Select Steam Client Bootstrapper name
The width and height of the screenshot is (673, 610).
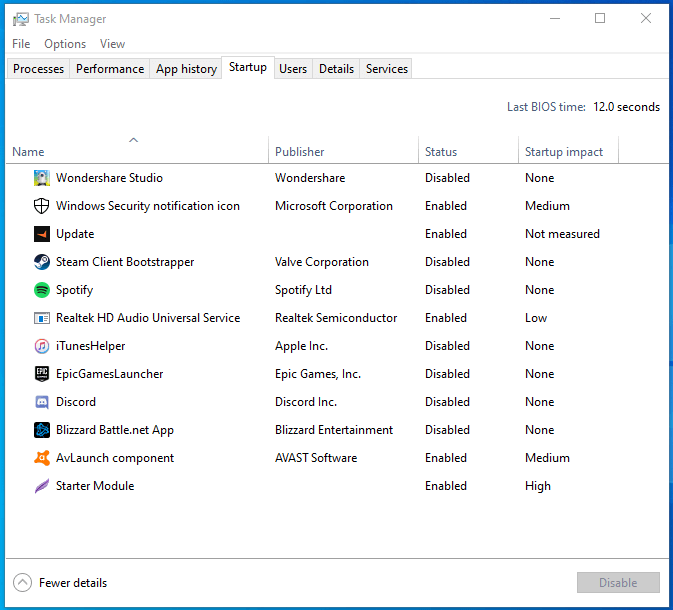click(x=125, y=262)
